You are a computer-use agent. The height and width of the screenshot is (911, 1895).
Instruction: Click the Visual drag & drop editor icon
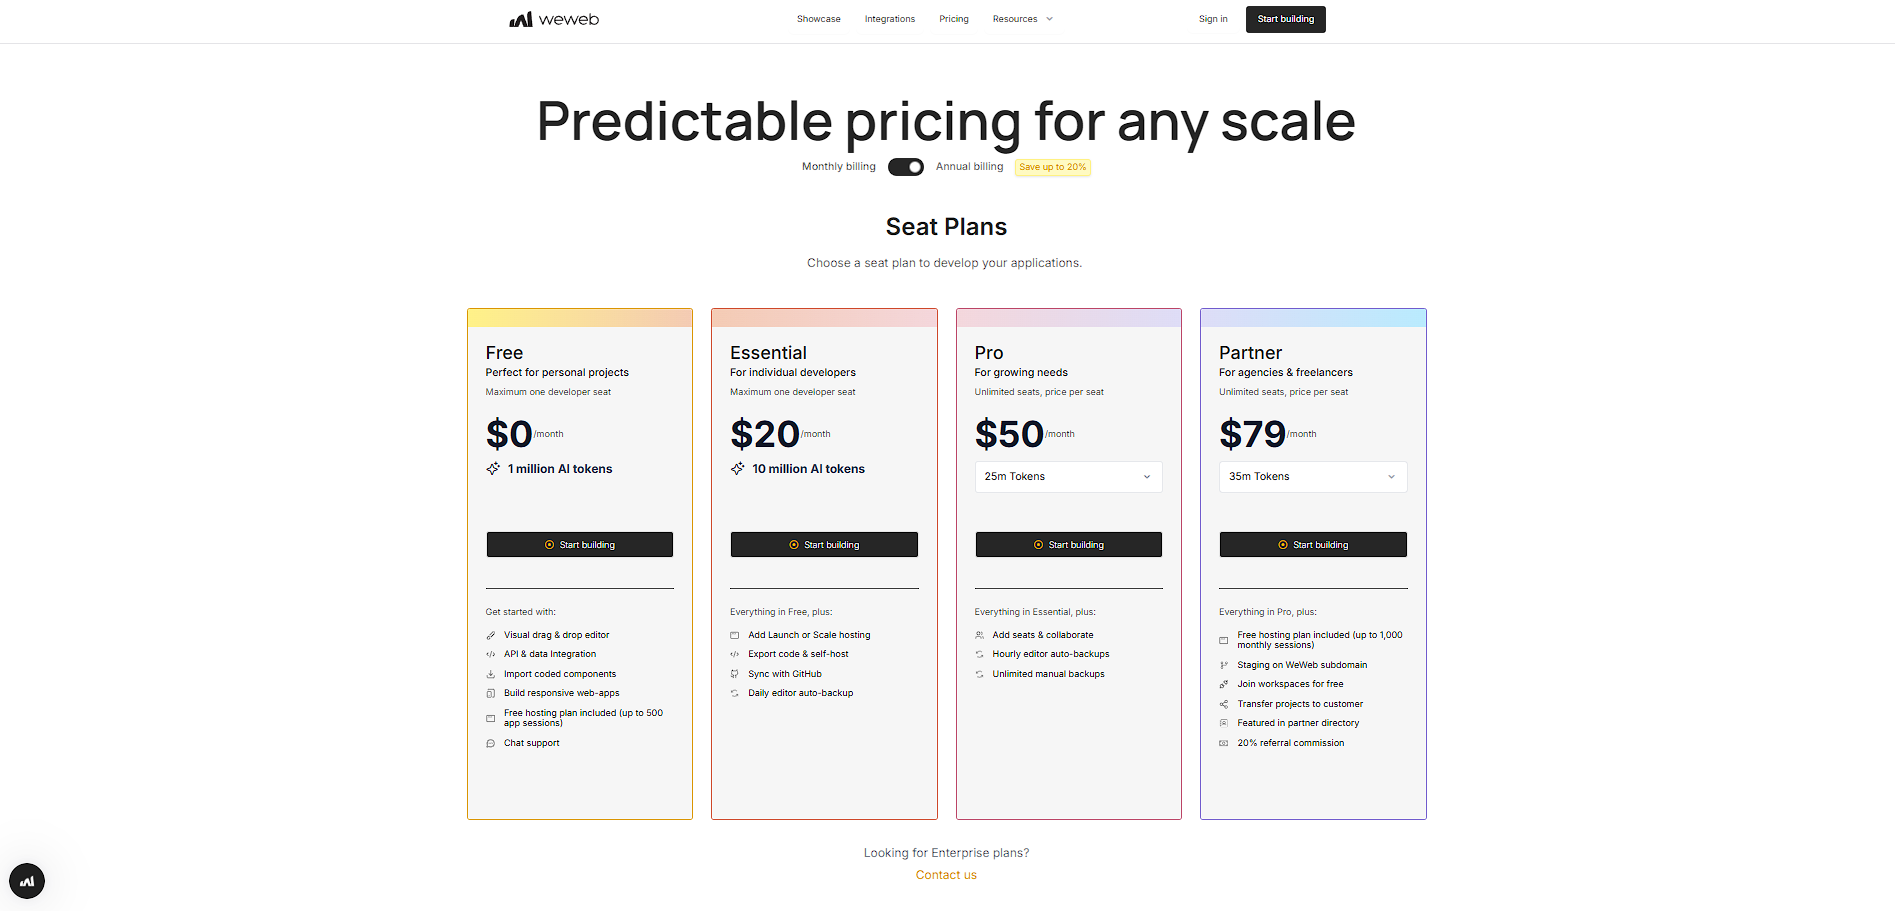pos(491,635)
